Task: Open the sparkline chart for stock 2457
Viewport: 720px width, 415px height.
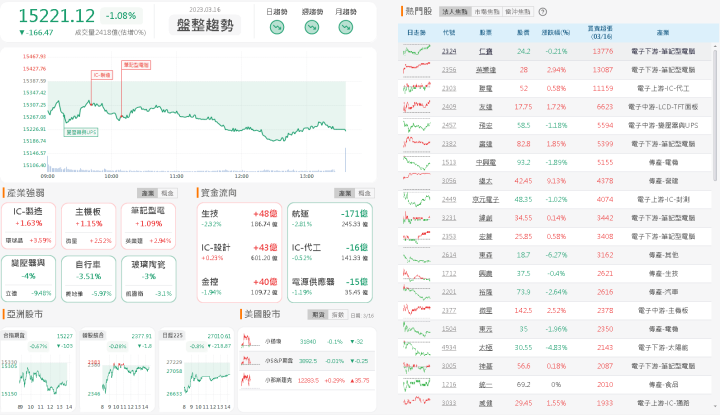Action: click(416, 125)
